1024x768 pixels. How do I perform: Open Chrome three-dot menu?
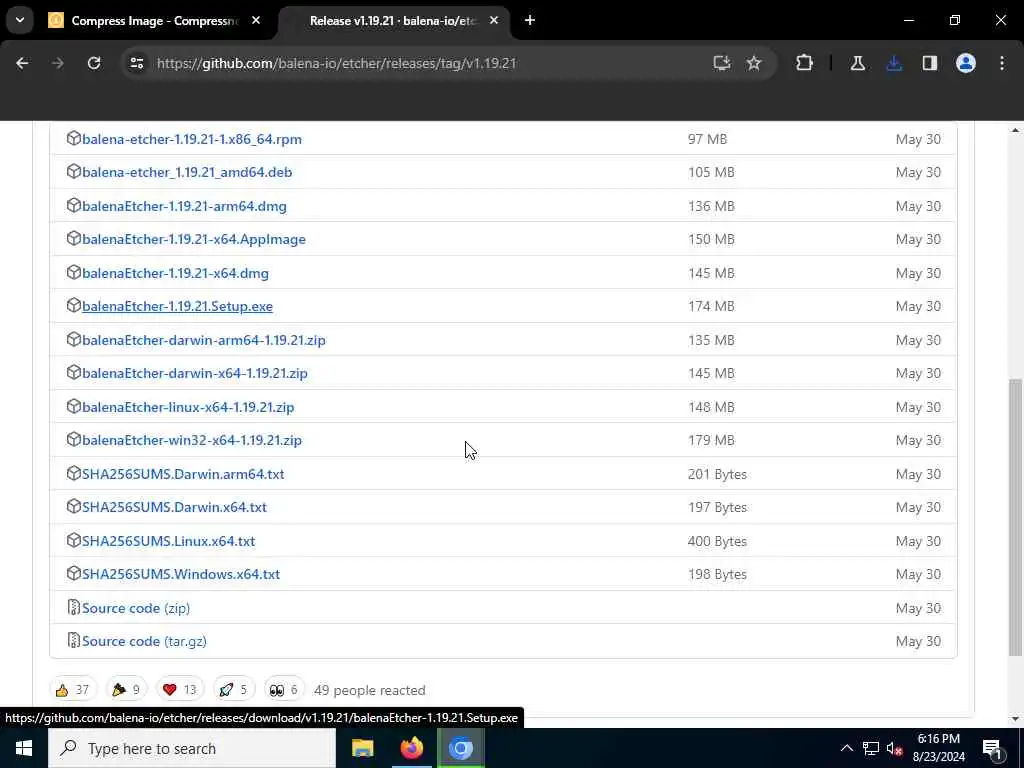(x=1002, y=63)
